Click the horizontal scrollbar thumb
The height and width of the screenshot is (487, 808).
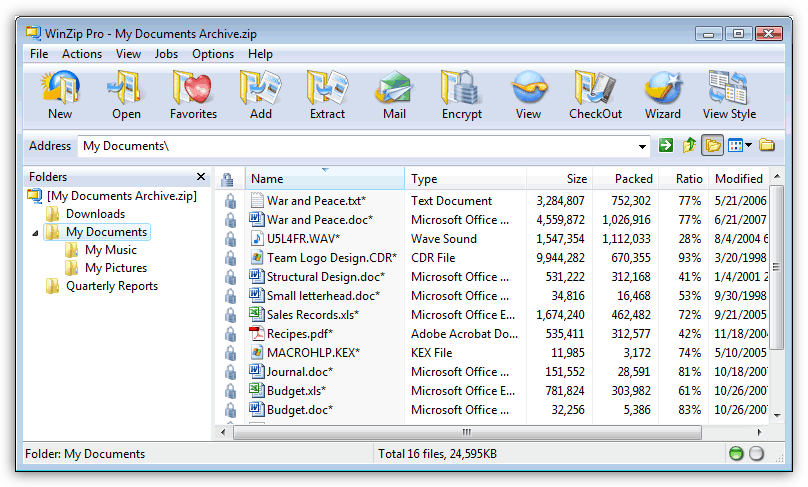pyautogui.click(x=467, y=432)
